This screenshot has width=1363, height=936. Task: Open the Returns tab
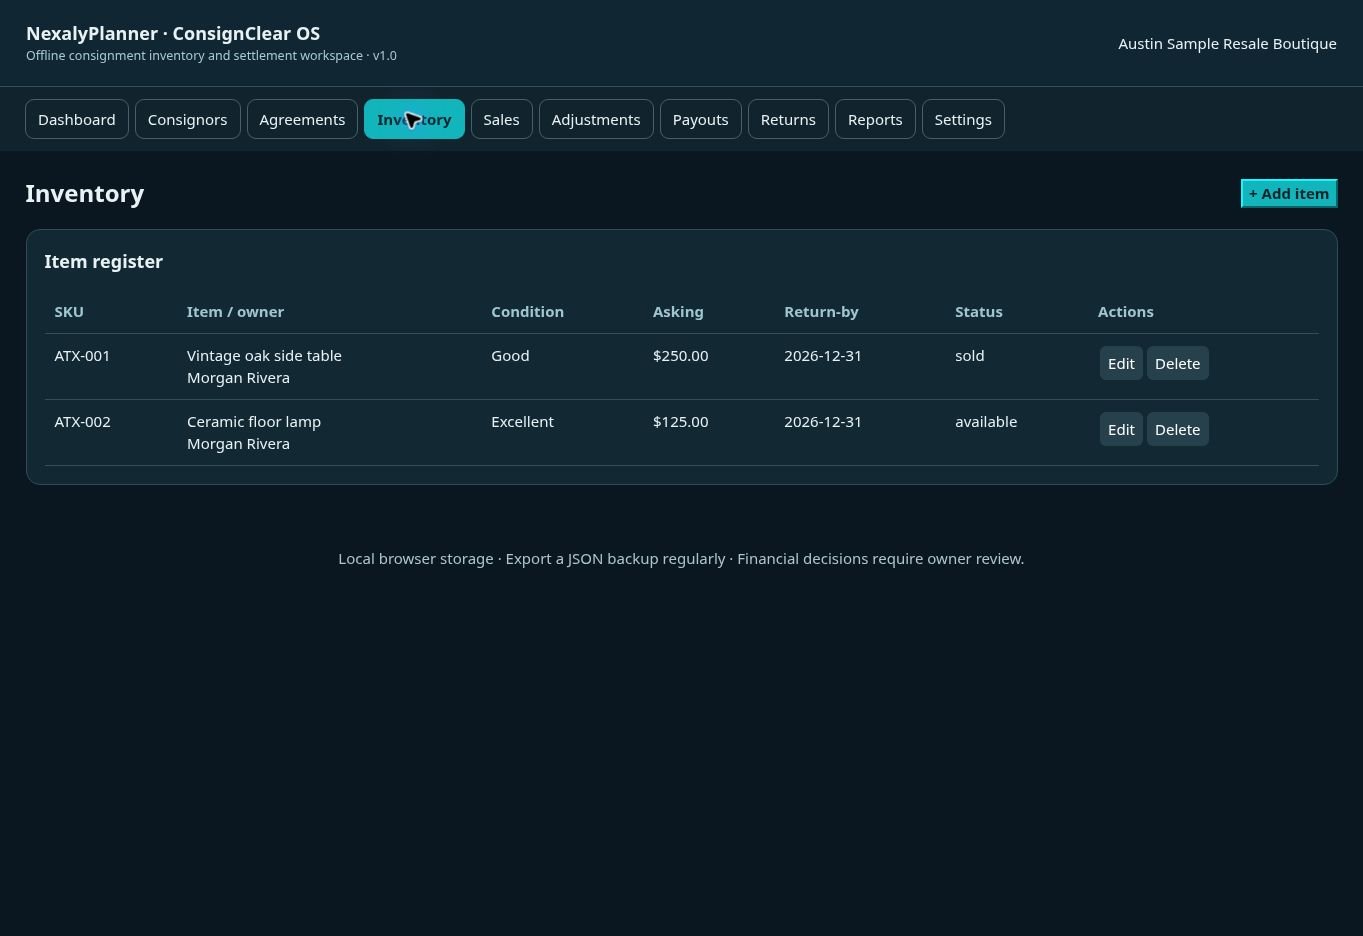(x=788, y=119)
